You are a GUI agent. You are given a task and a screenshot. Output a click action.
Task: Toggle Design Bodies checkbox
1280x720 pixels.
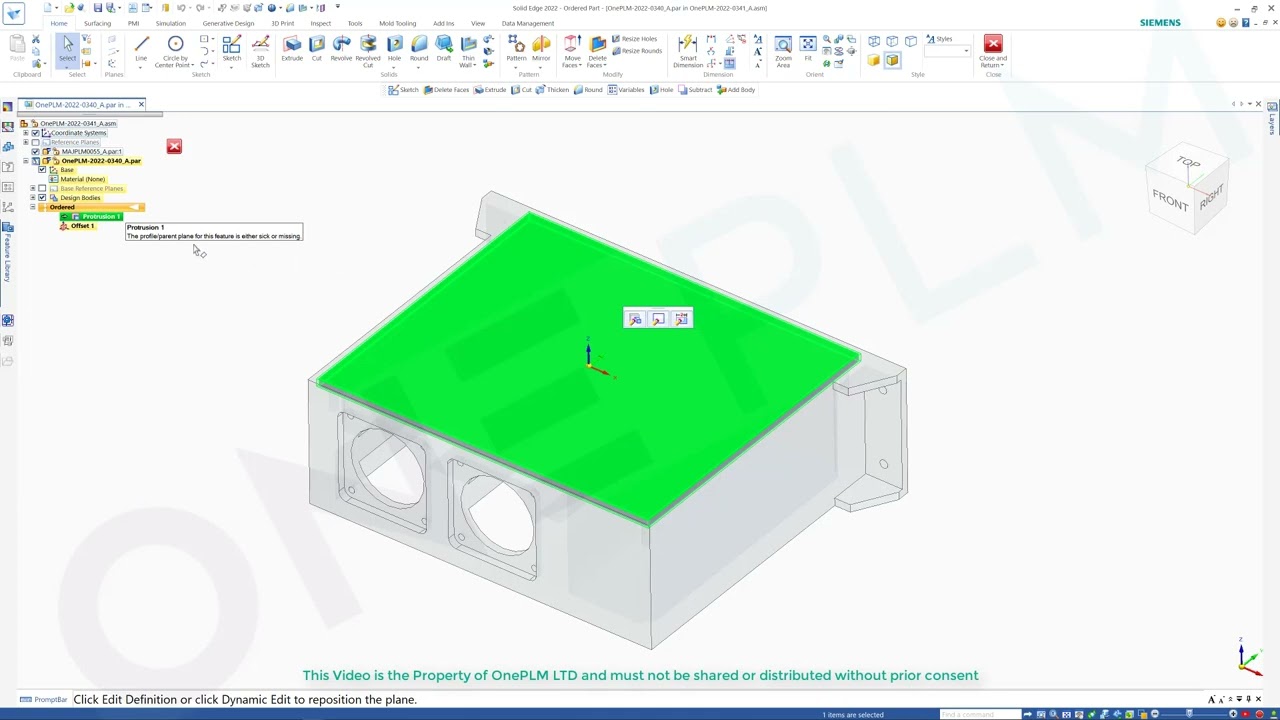(x=42, y=197)
